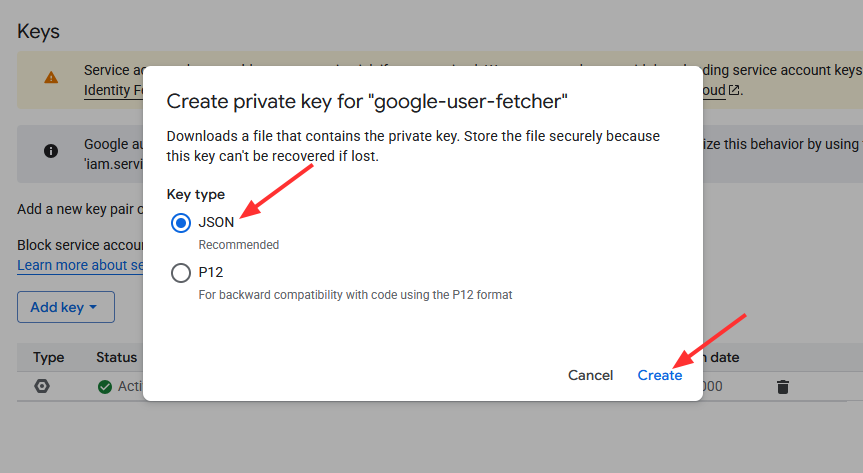Click the Create private key dialog title

[x=367, y=101]
